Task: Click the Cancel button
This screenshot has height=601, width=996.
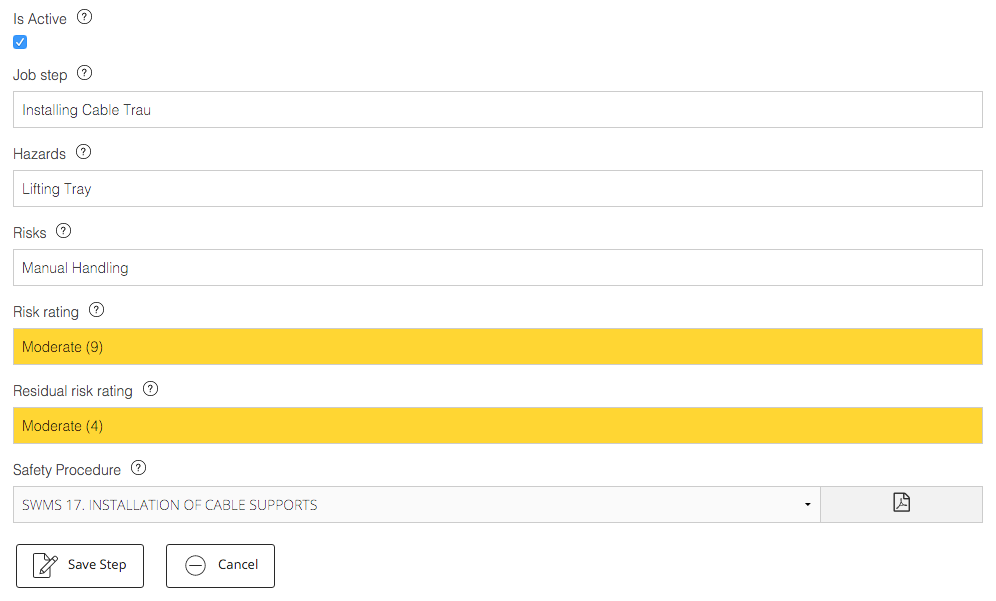Action: coord(220,565)
